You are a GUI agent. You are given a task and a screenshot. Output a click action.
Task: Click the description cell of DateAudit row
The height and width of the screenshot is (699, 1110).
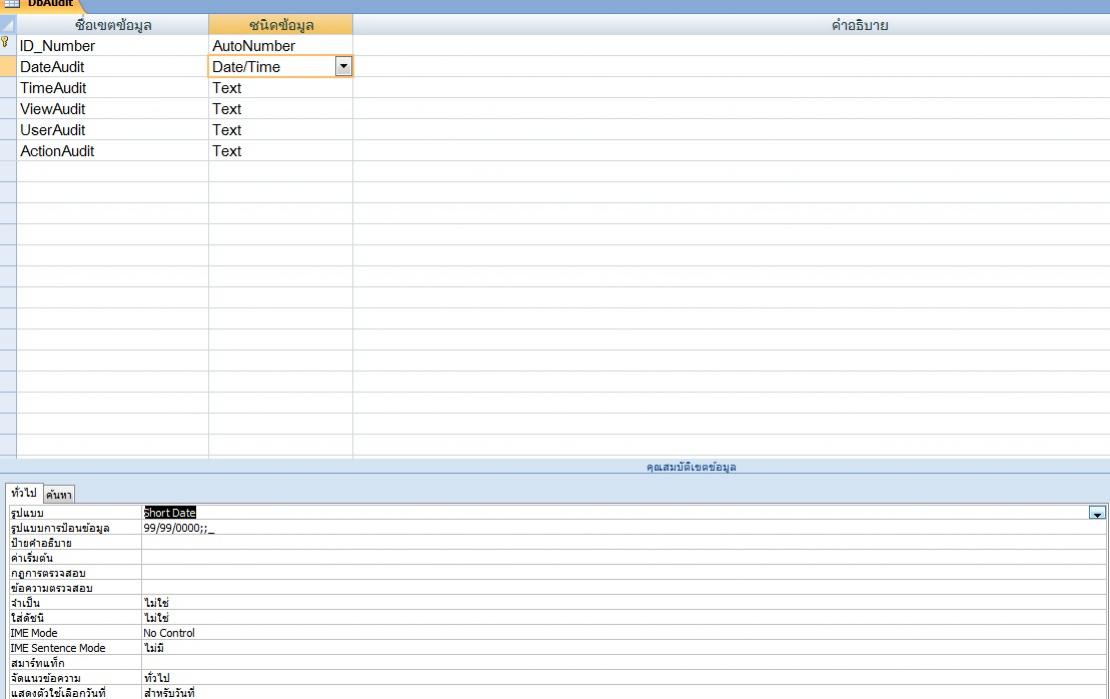pos(731,67)
